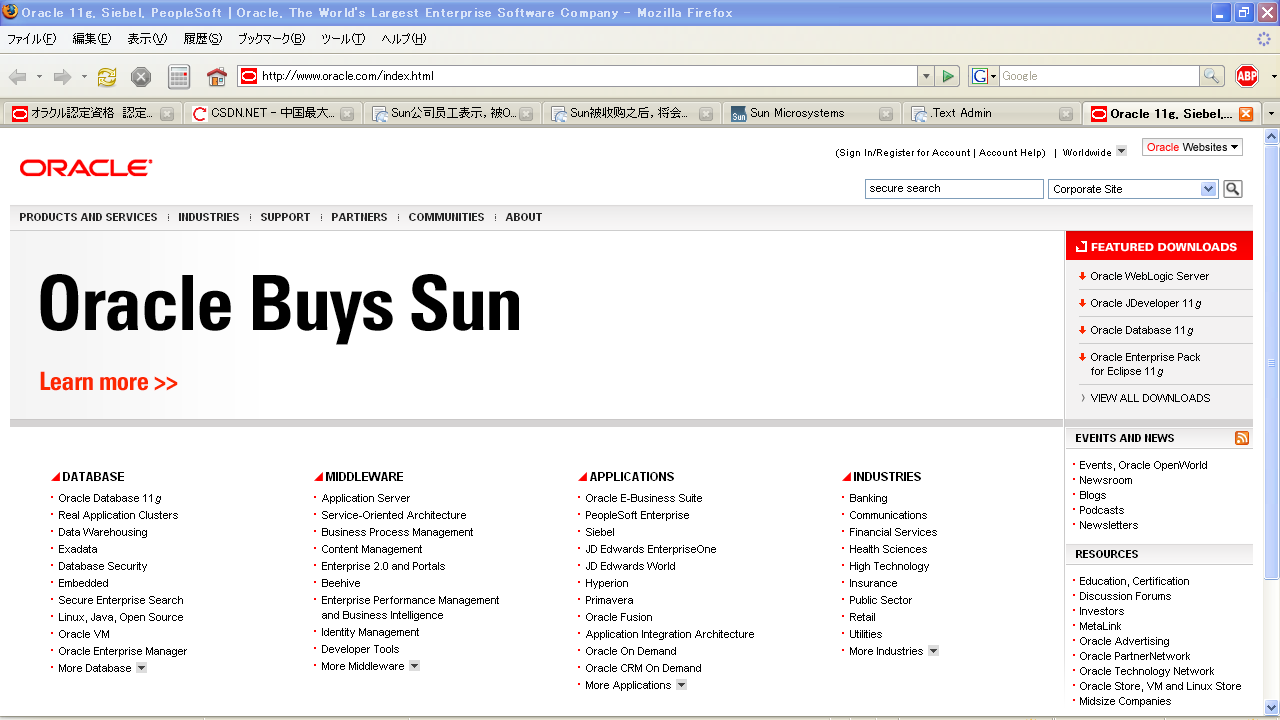Click the Oracle favicon in the address bar
The width and height of the screenshot is (1280, 720).
coord(249,76)
